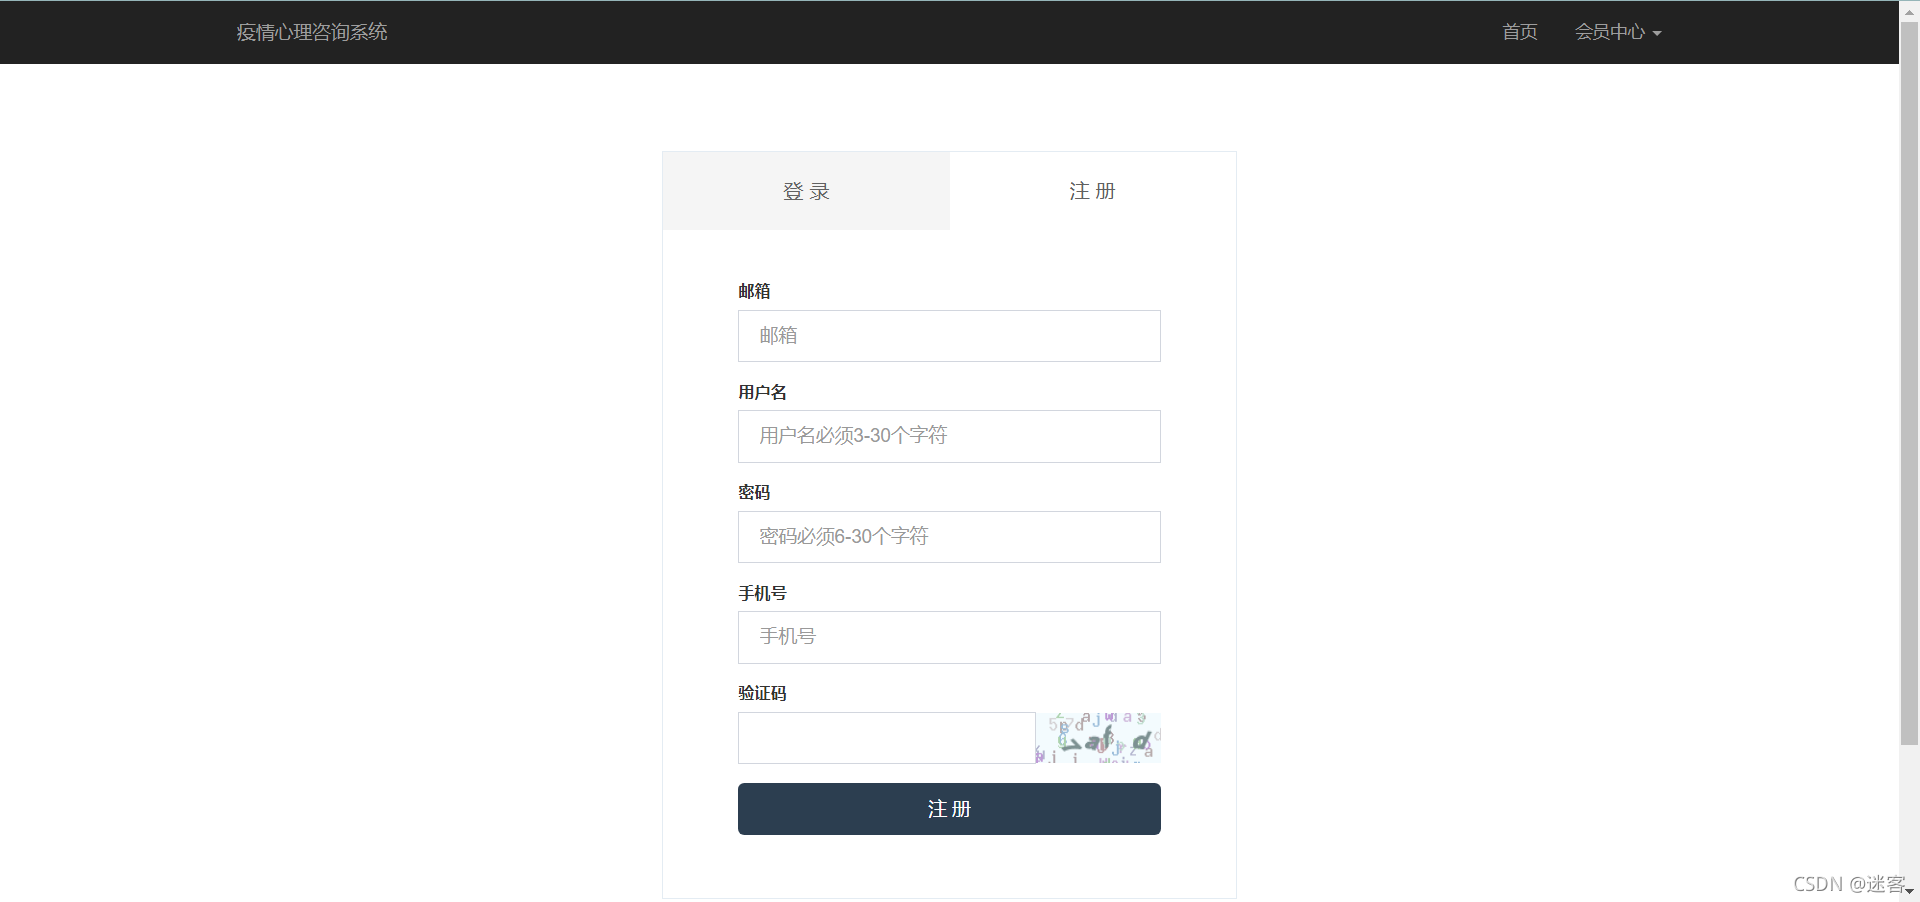The image size is (1920, 902).
Task: Expand the 会员中心 dropdown menu
Action: 1617,32
